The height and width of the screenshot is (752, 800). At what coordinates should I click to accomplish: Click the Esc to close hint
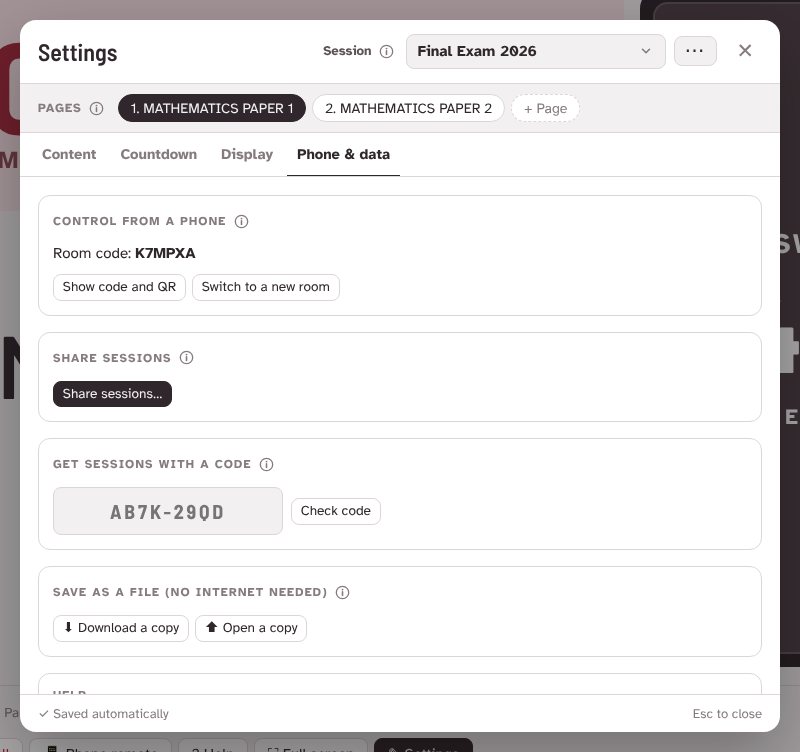coord(727,714)
